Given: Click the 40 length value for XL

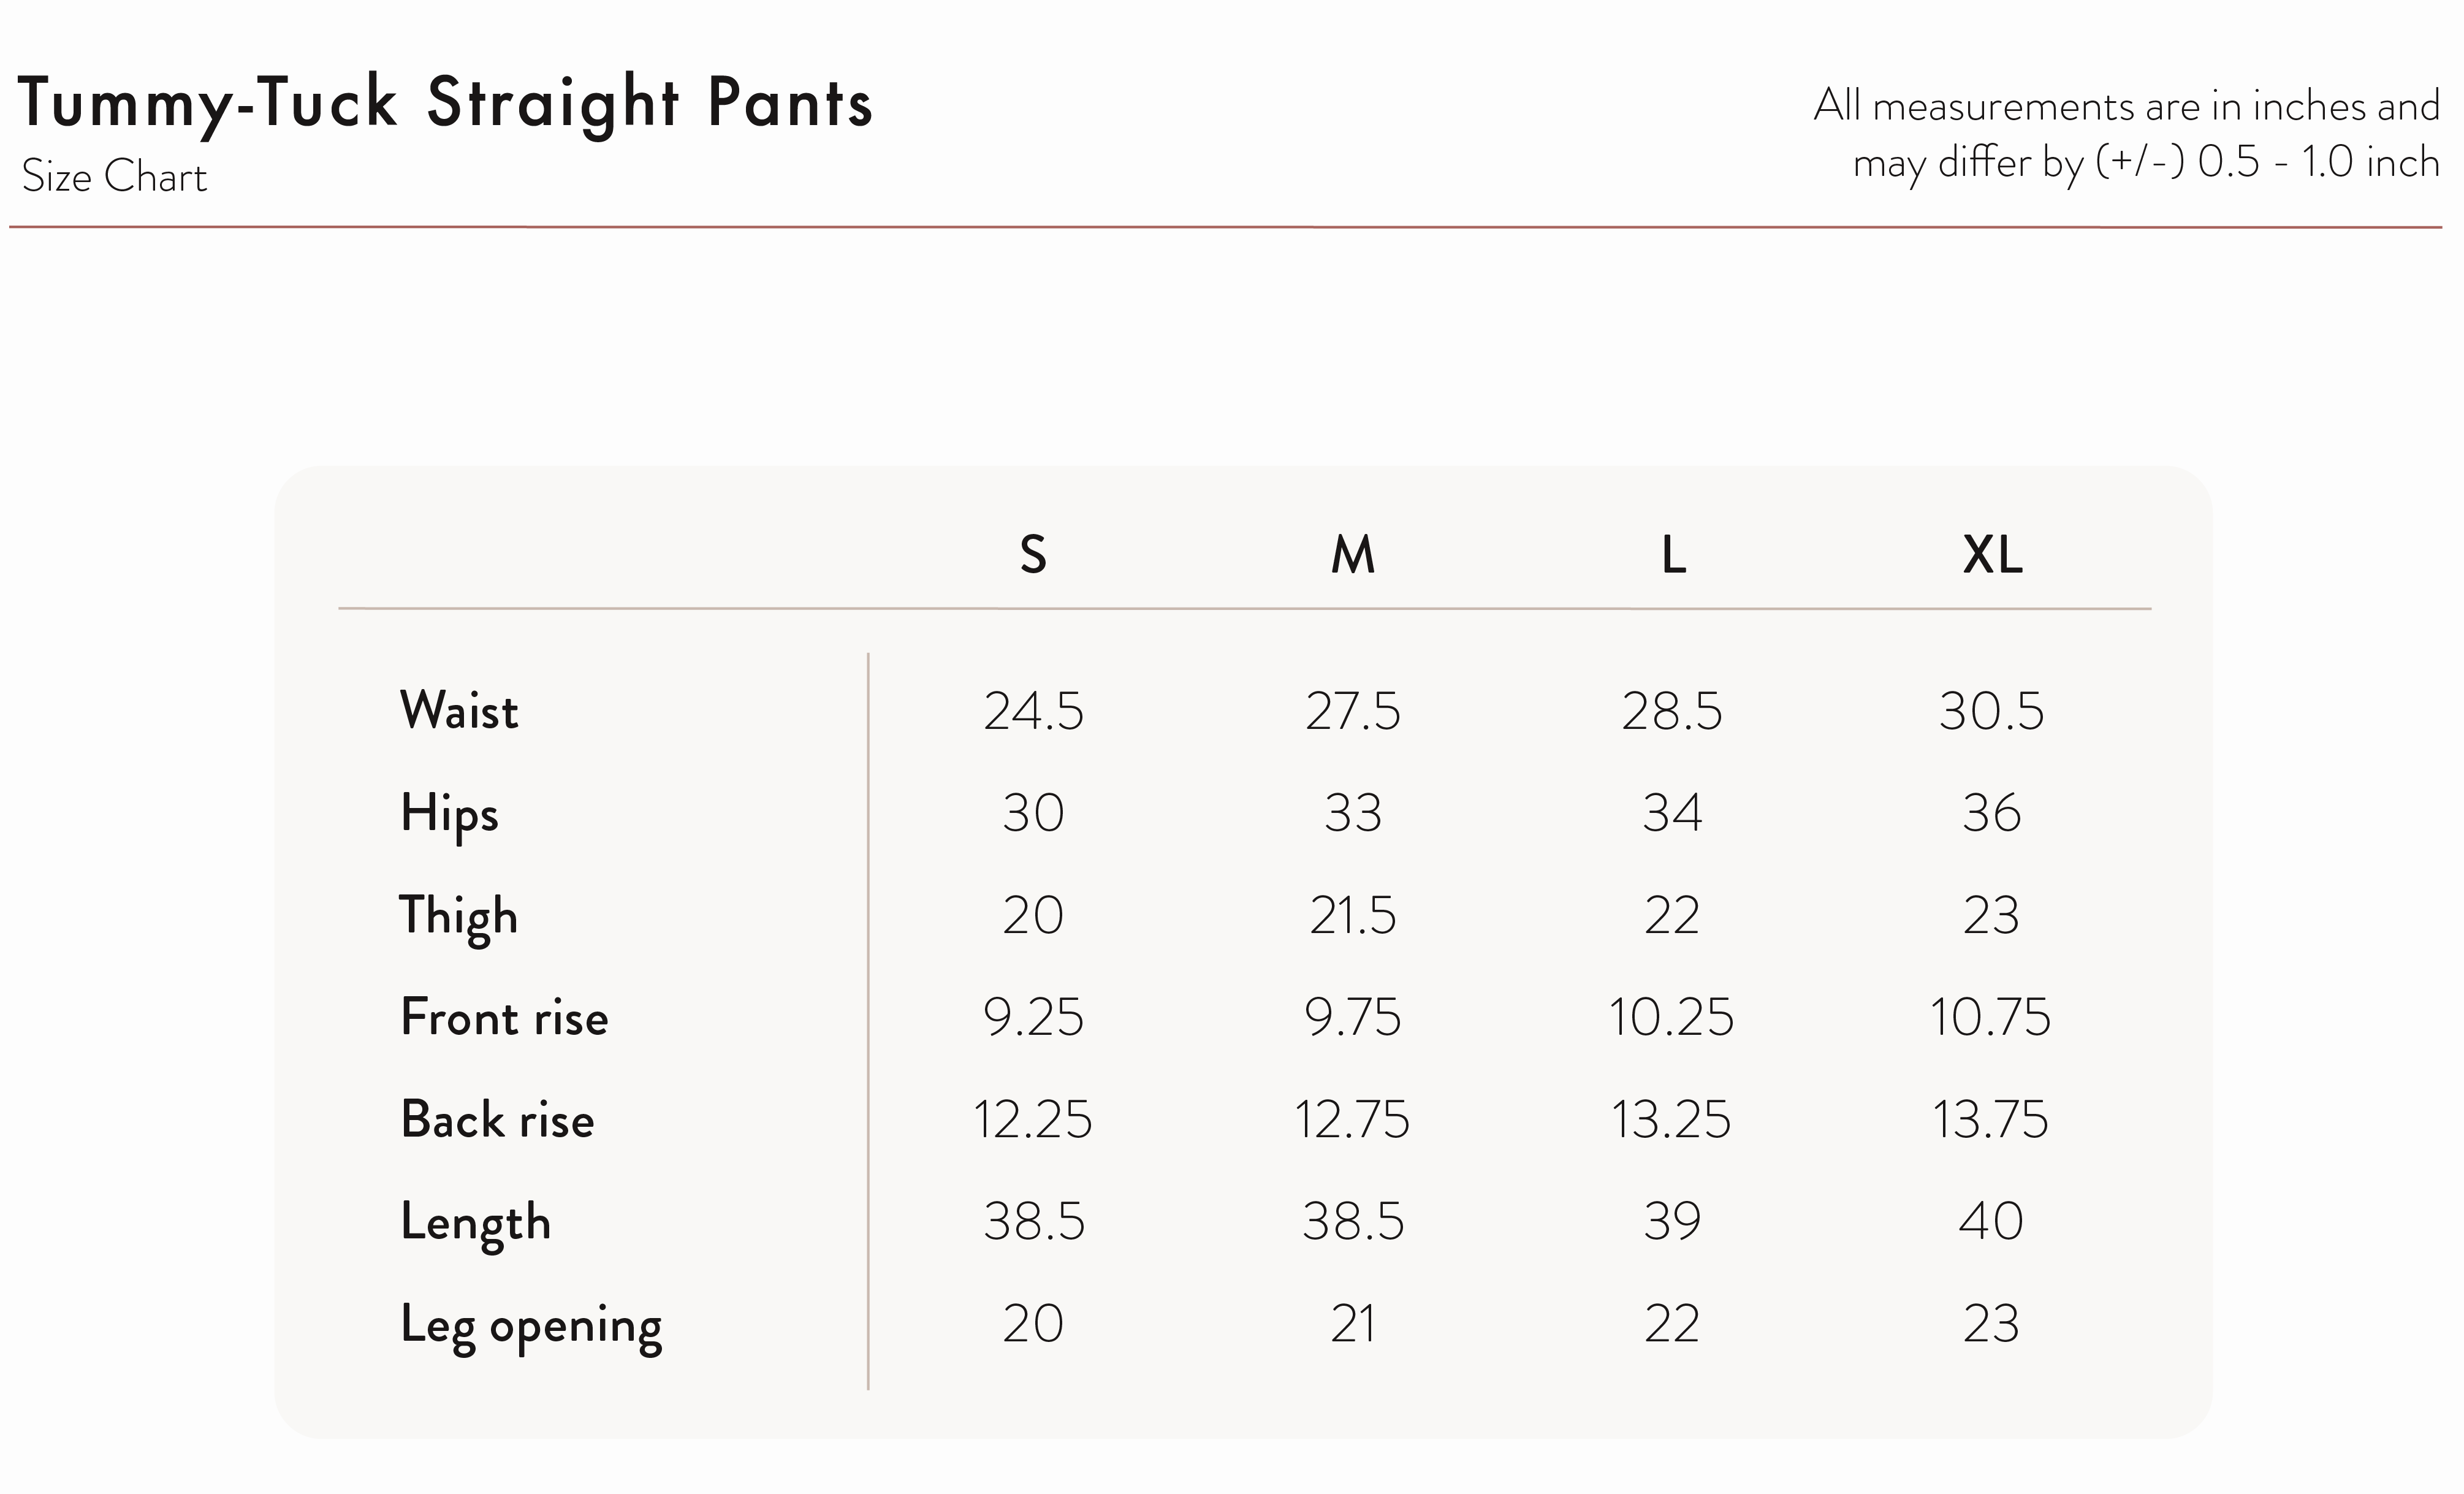Looking at the screenshot, I should 1991,1222.
